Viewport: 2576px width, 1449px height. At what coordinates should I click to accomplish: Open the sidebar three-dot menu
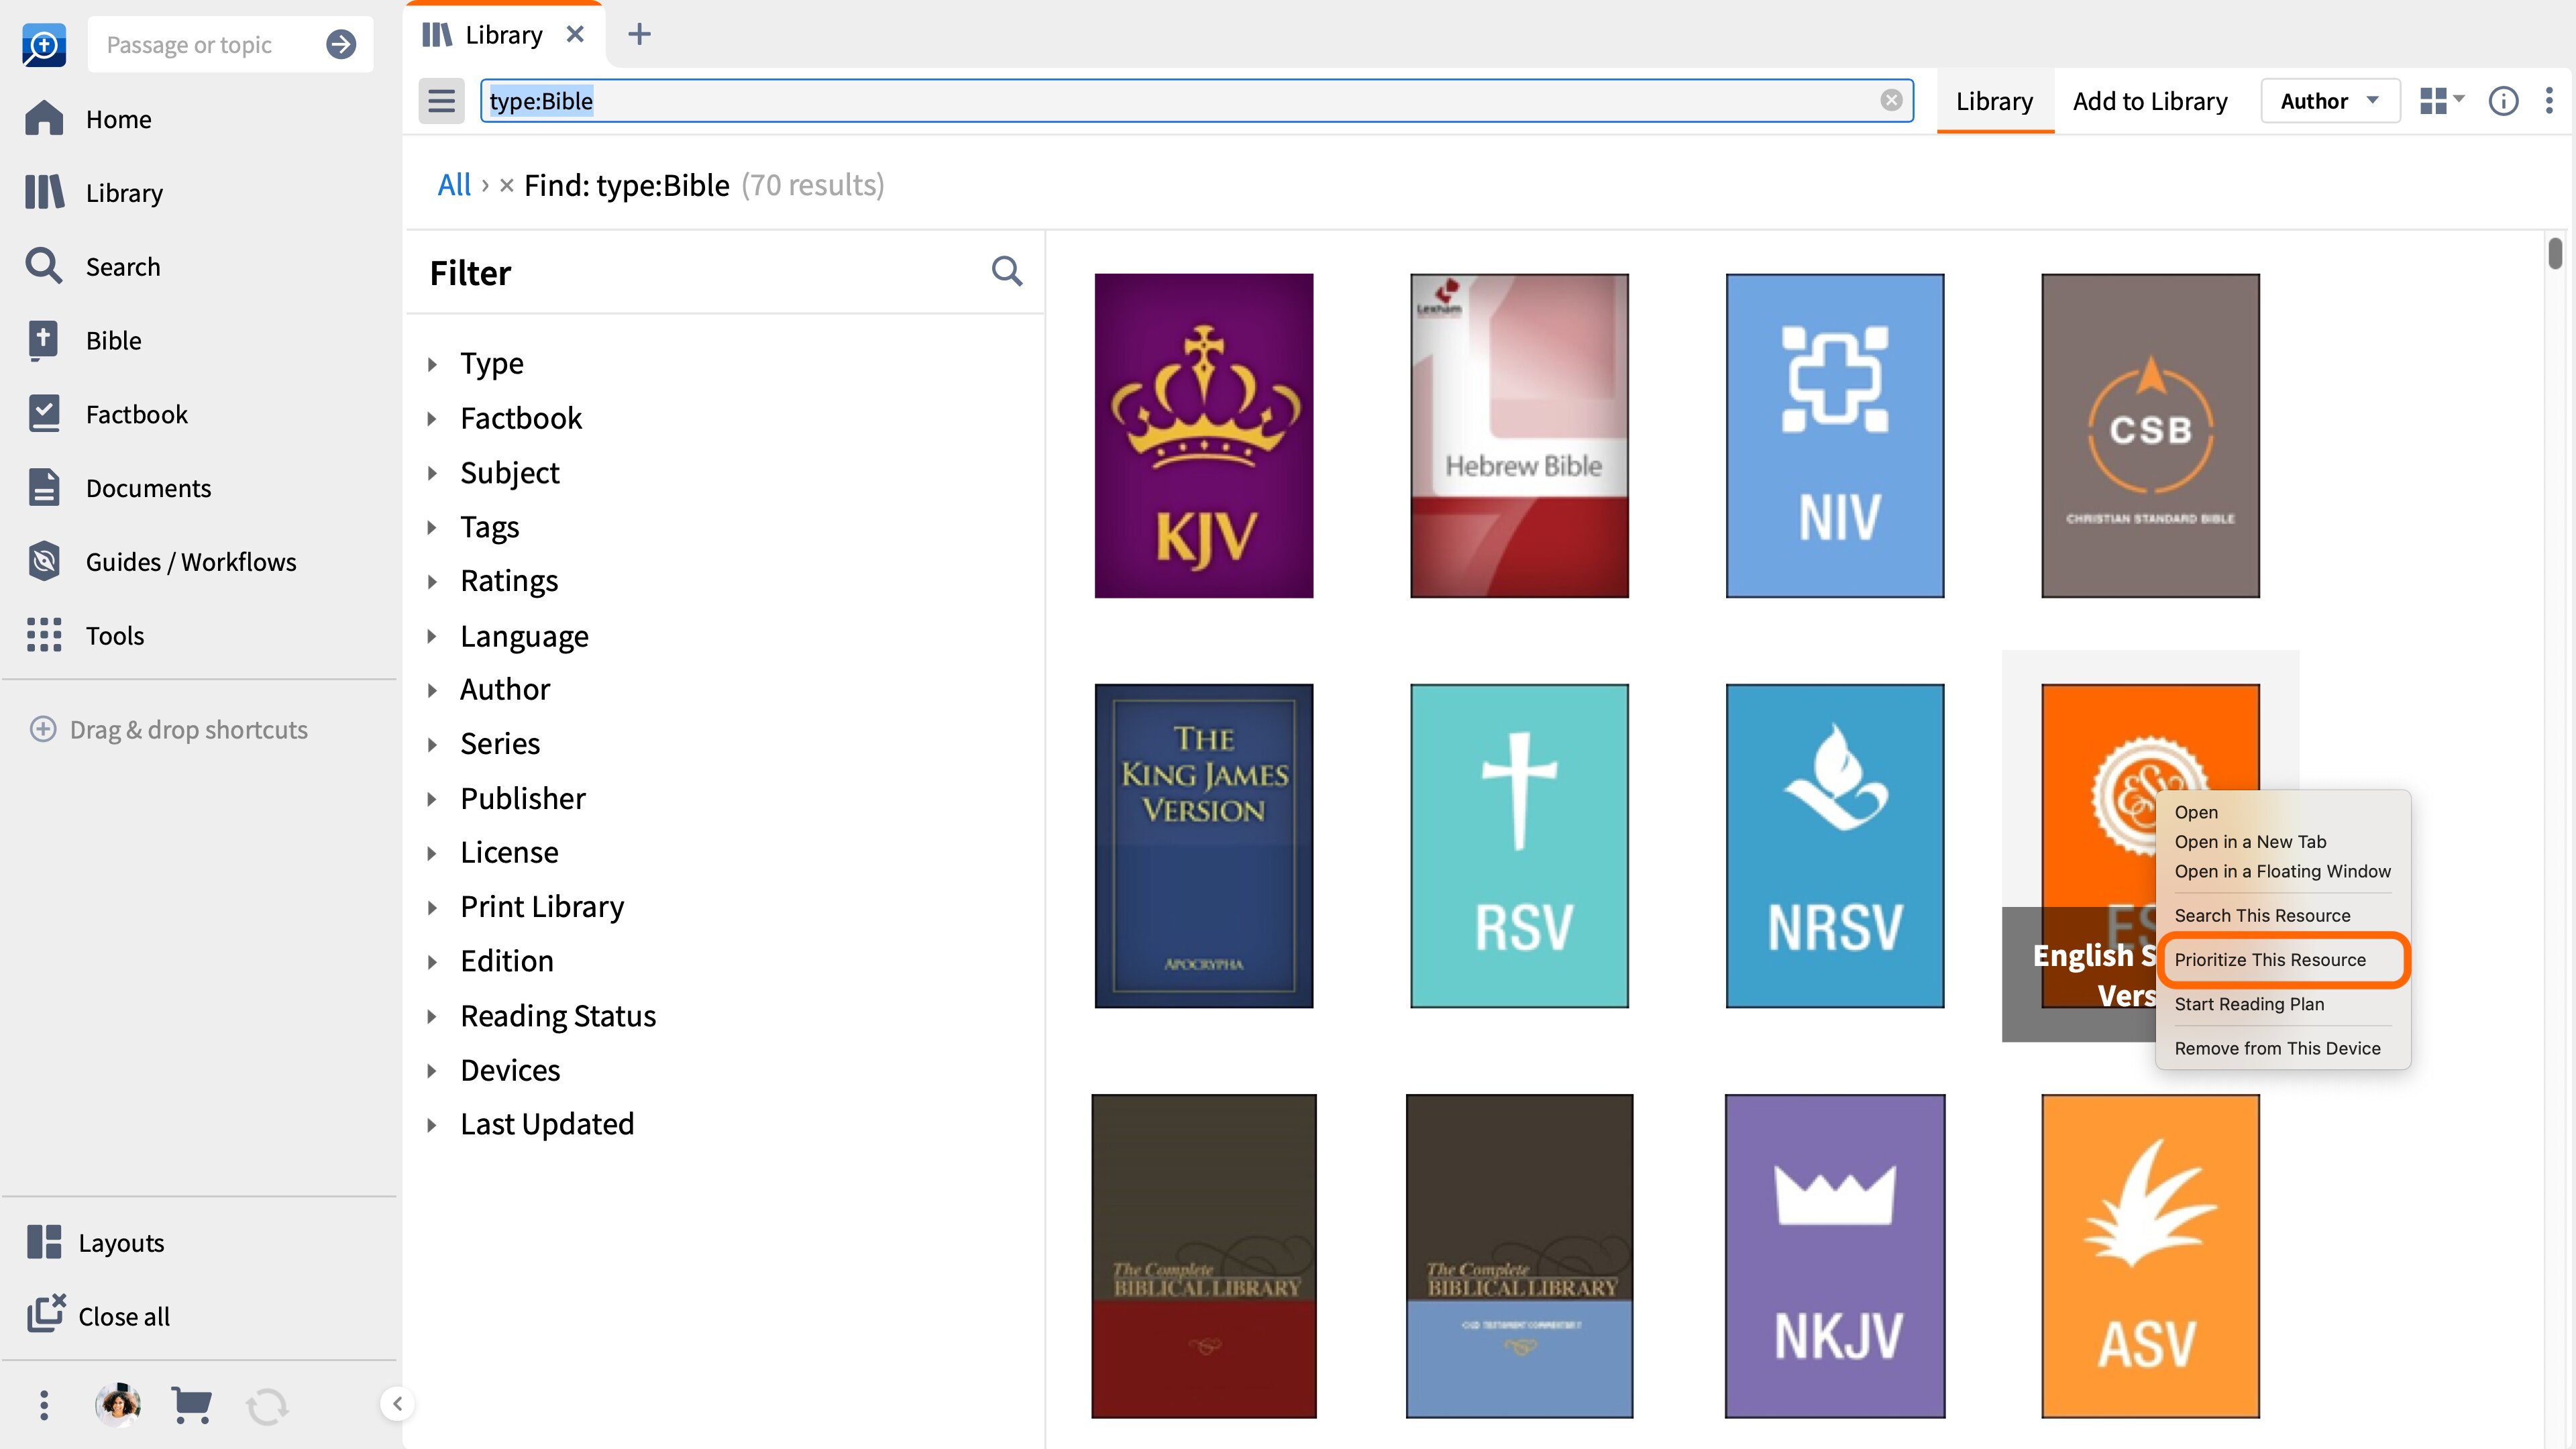point(44,1405)
